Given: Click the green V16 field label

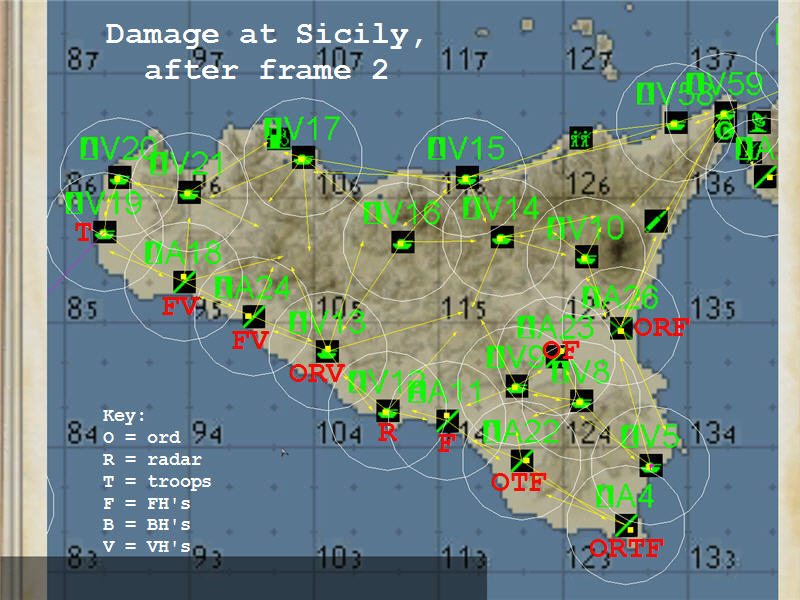Looking at the screenshot, I should [x=402, y=213].
